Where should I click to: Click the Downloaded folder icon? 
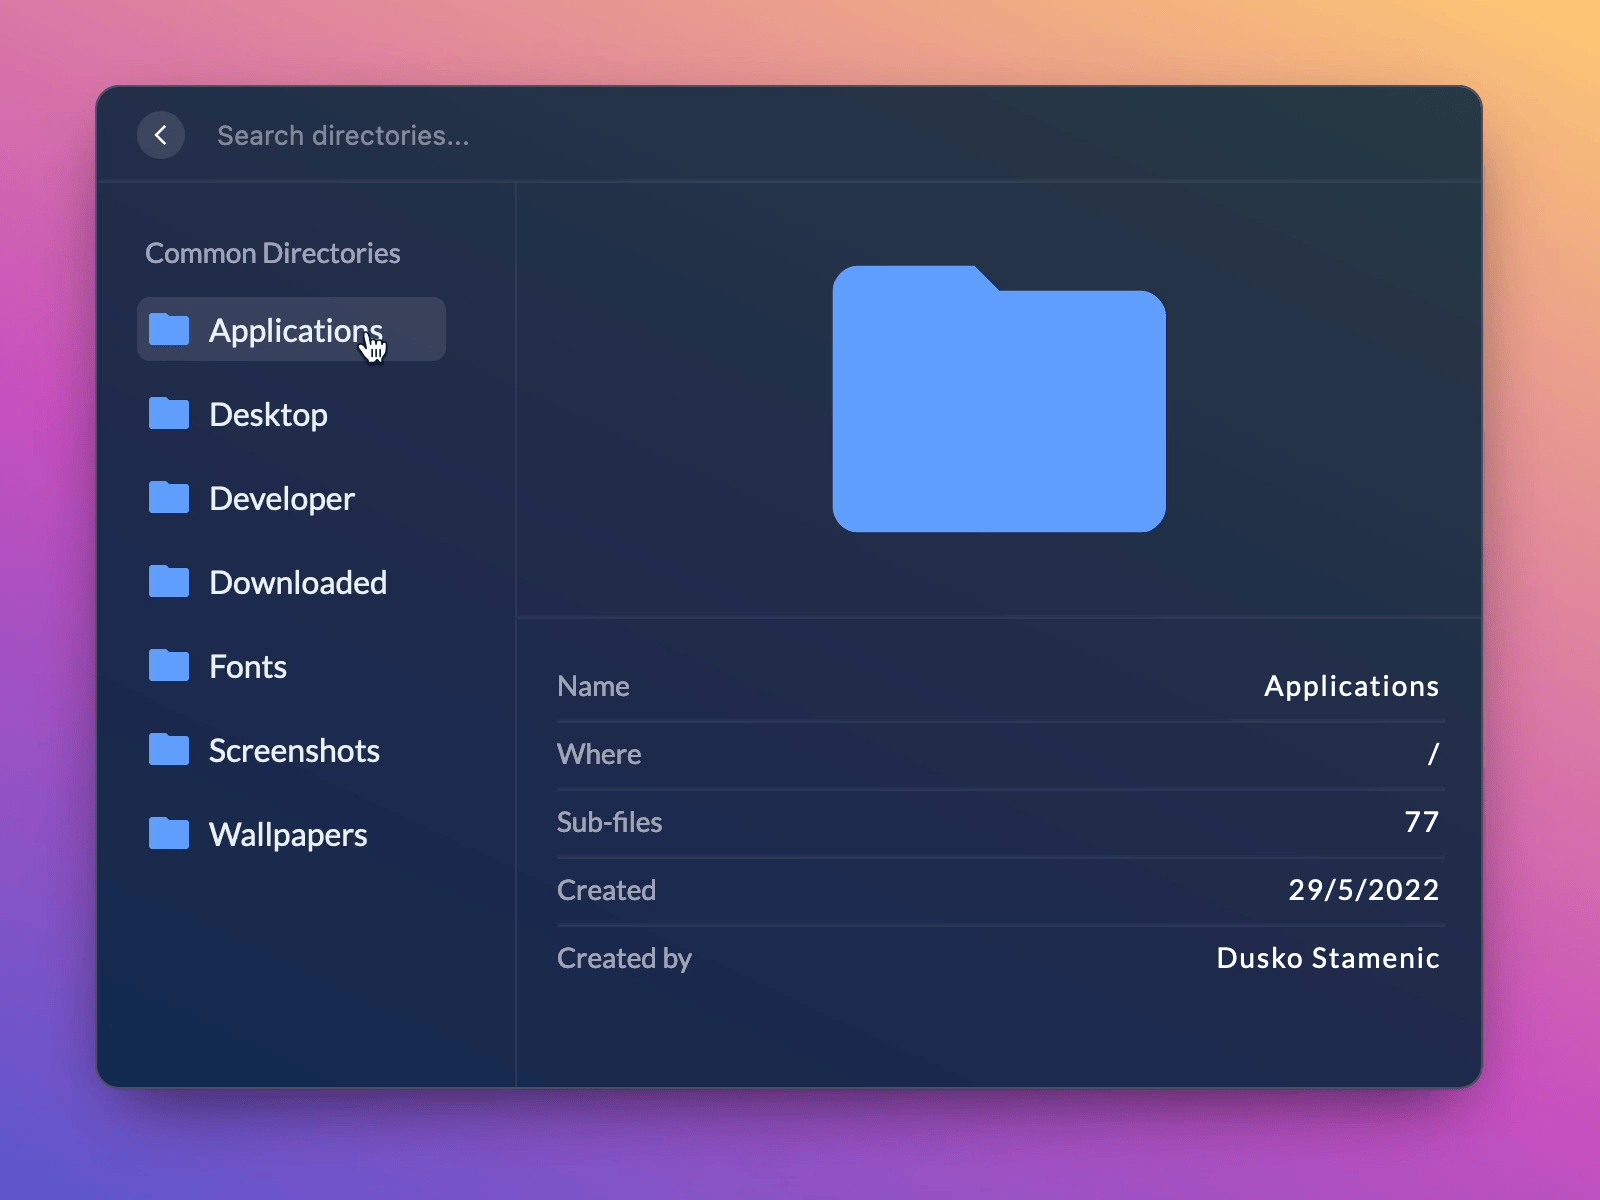click(x=168, y=581)
